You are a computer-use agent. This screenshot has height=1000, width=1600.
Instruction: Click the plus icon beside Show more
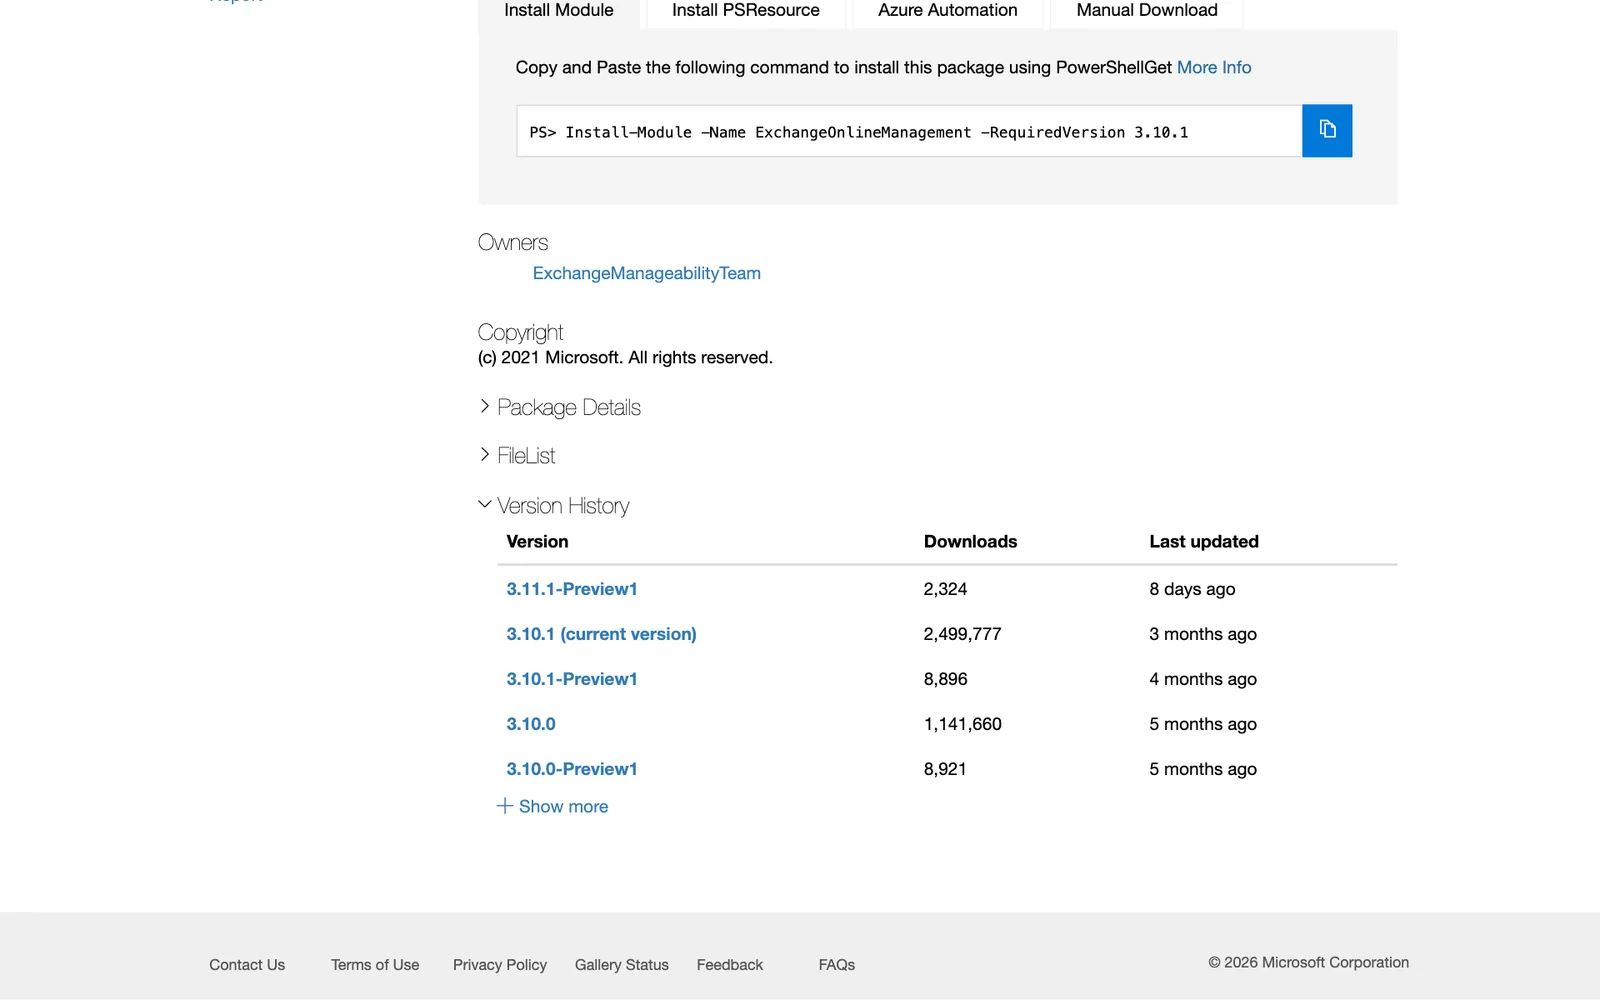coord(505,806)
